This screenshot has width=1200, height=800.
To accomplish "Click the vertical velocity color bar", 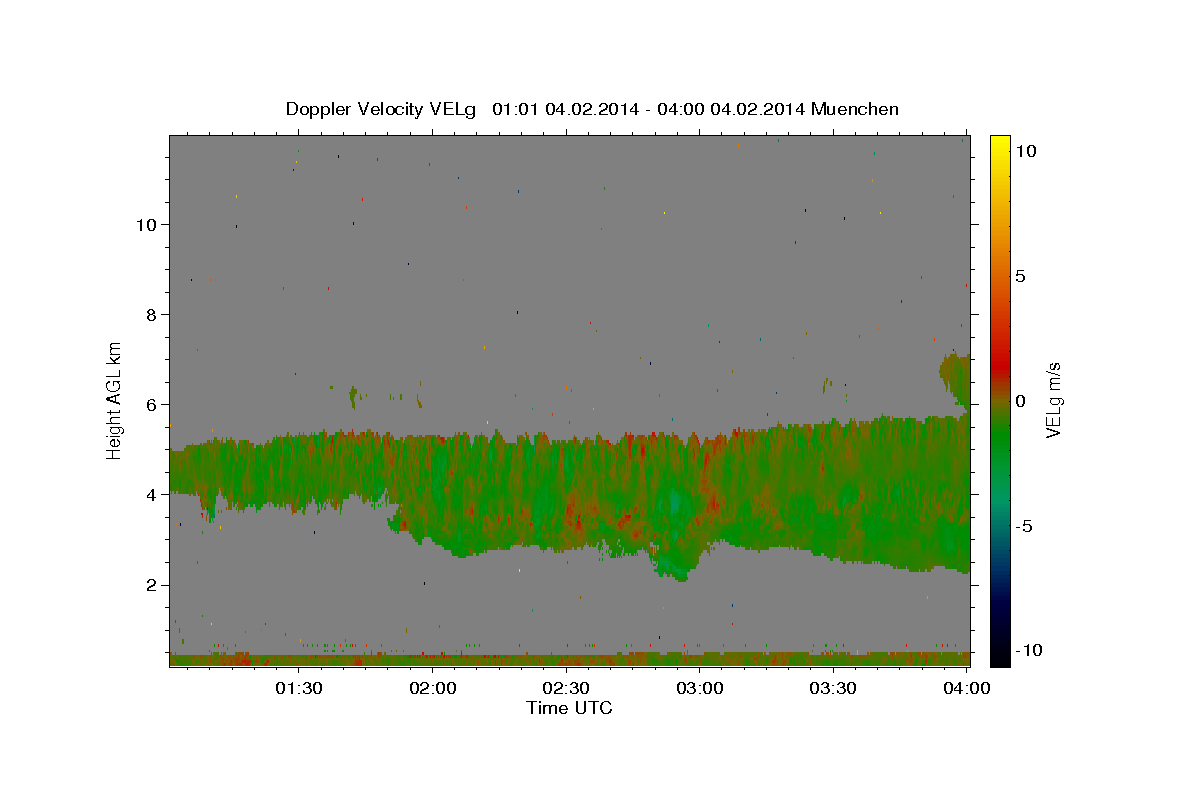I will click(x=999, y=400).
